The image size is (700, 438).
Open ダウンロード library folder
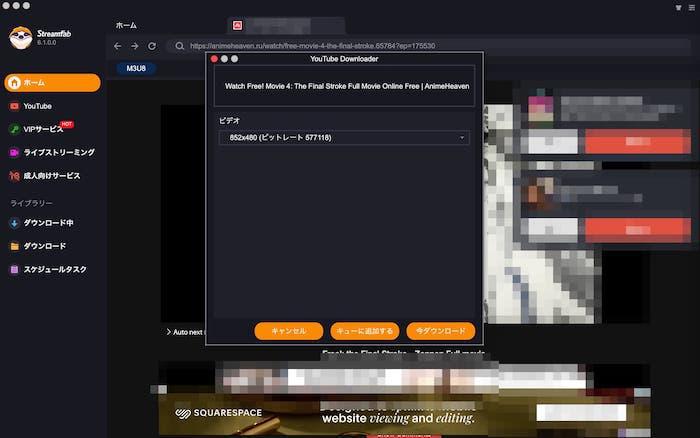(x=45, y=246)
